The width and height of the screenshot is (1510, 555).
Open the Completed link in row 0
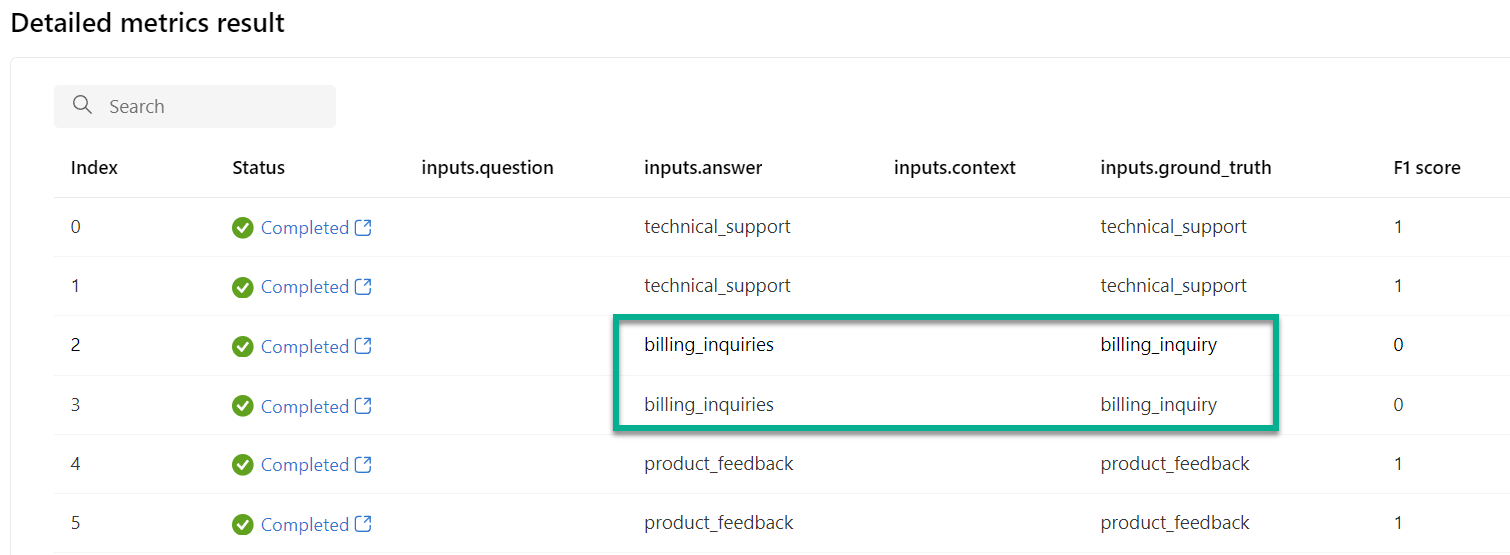305,228
